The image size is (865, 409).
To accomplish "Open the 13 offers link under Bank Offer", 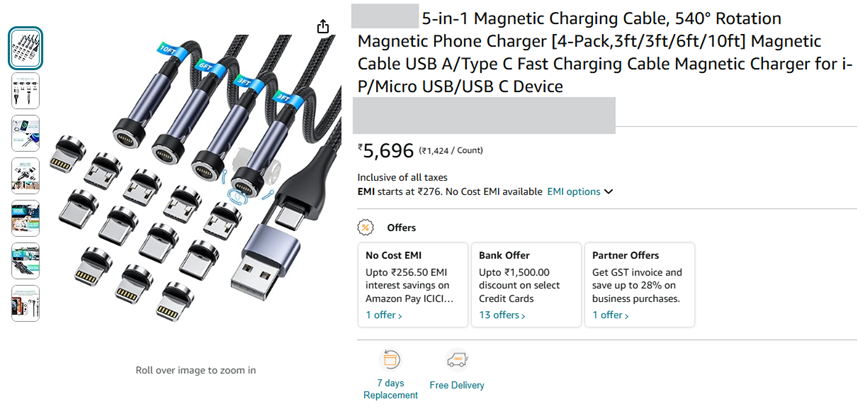I will (502, 315).
